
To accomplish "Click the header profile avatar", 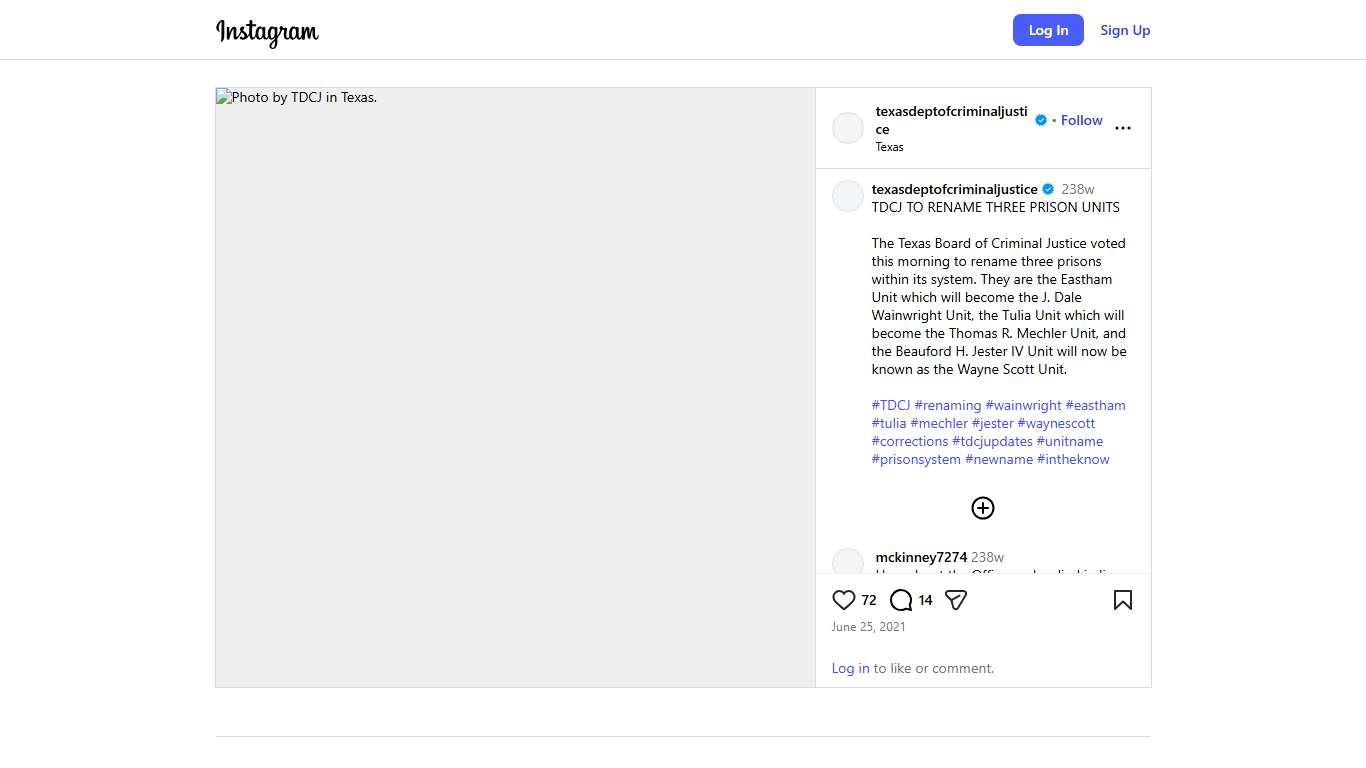I will click(848, 128).
